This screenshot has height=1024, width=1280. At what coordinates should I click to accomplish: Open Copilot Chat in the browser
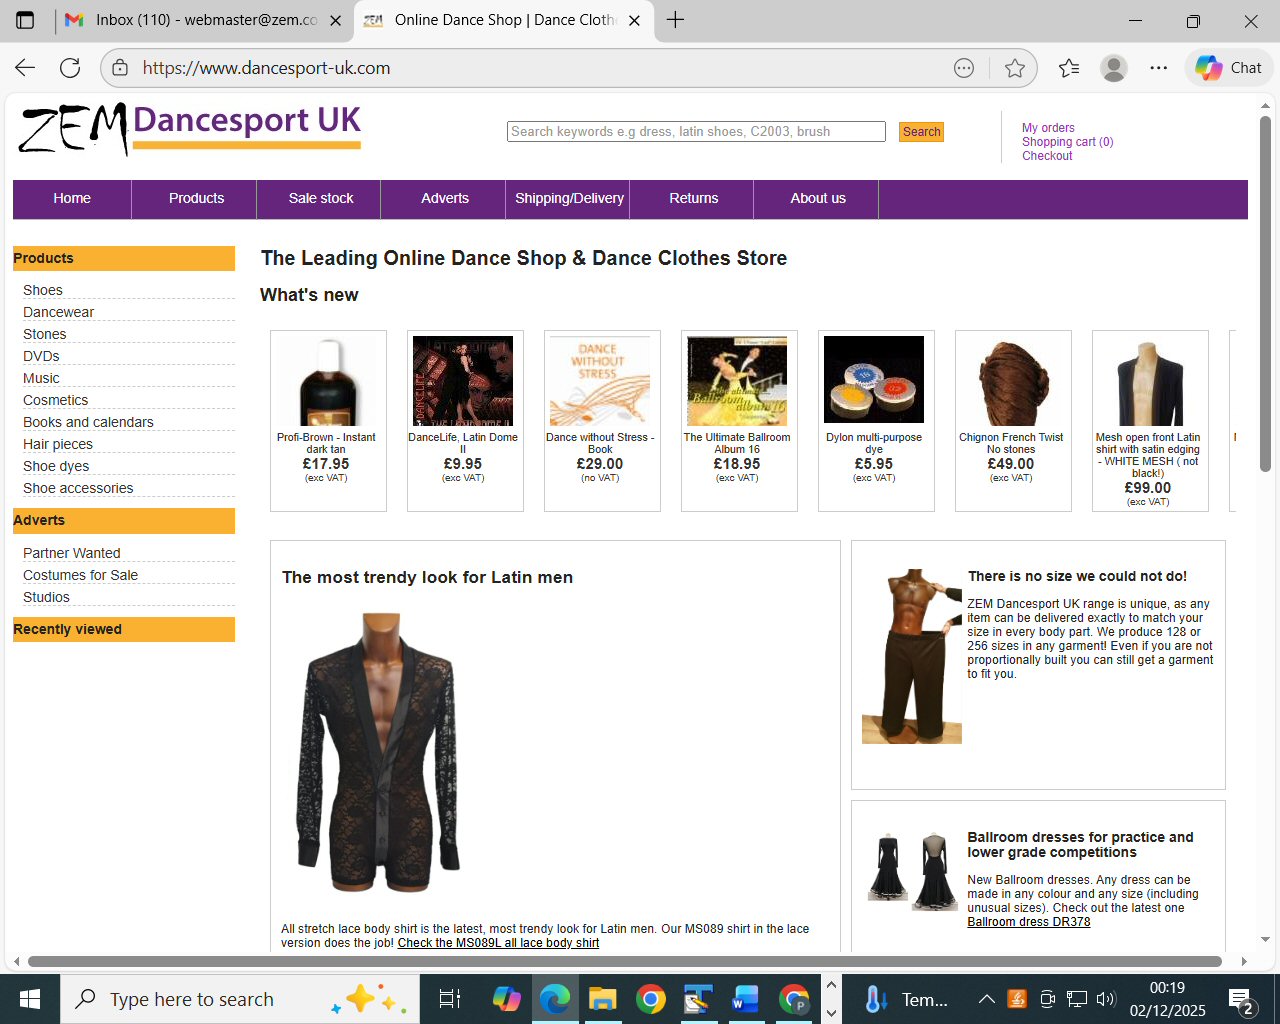[x=1228, y=68]
